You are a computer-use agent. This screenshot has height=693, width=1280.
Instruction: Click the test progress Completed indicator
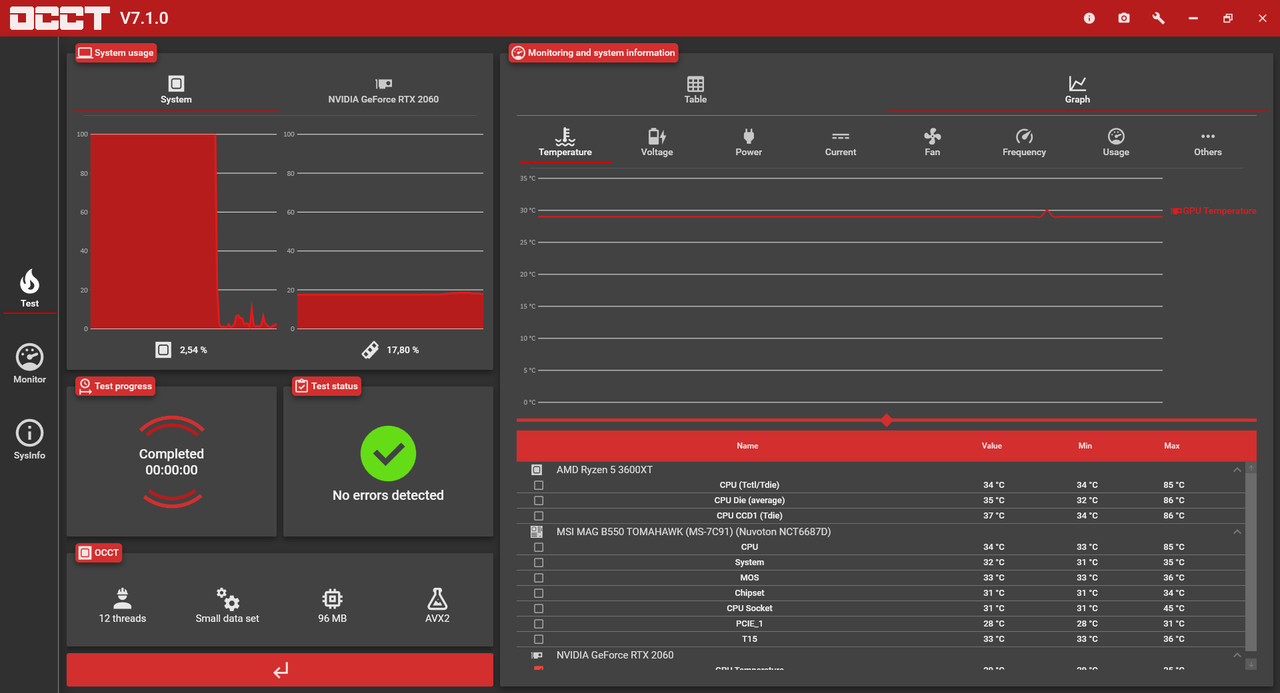(171, 462)
